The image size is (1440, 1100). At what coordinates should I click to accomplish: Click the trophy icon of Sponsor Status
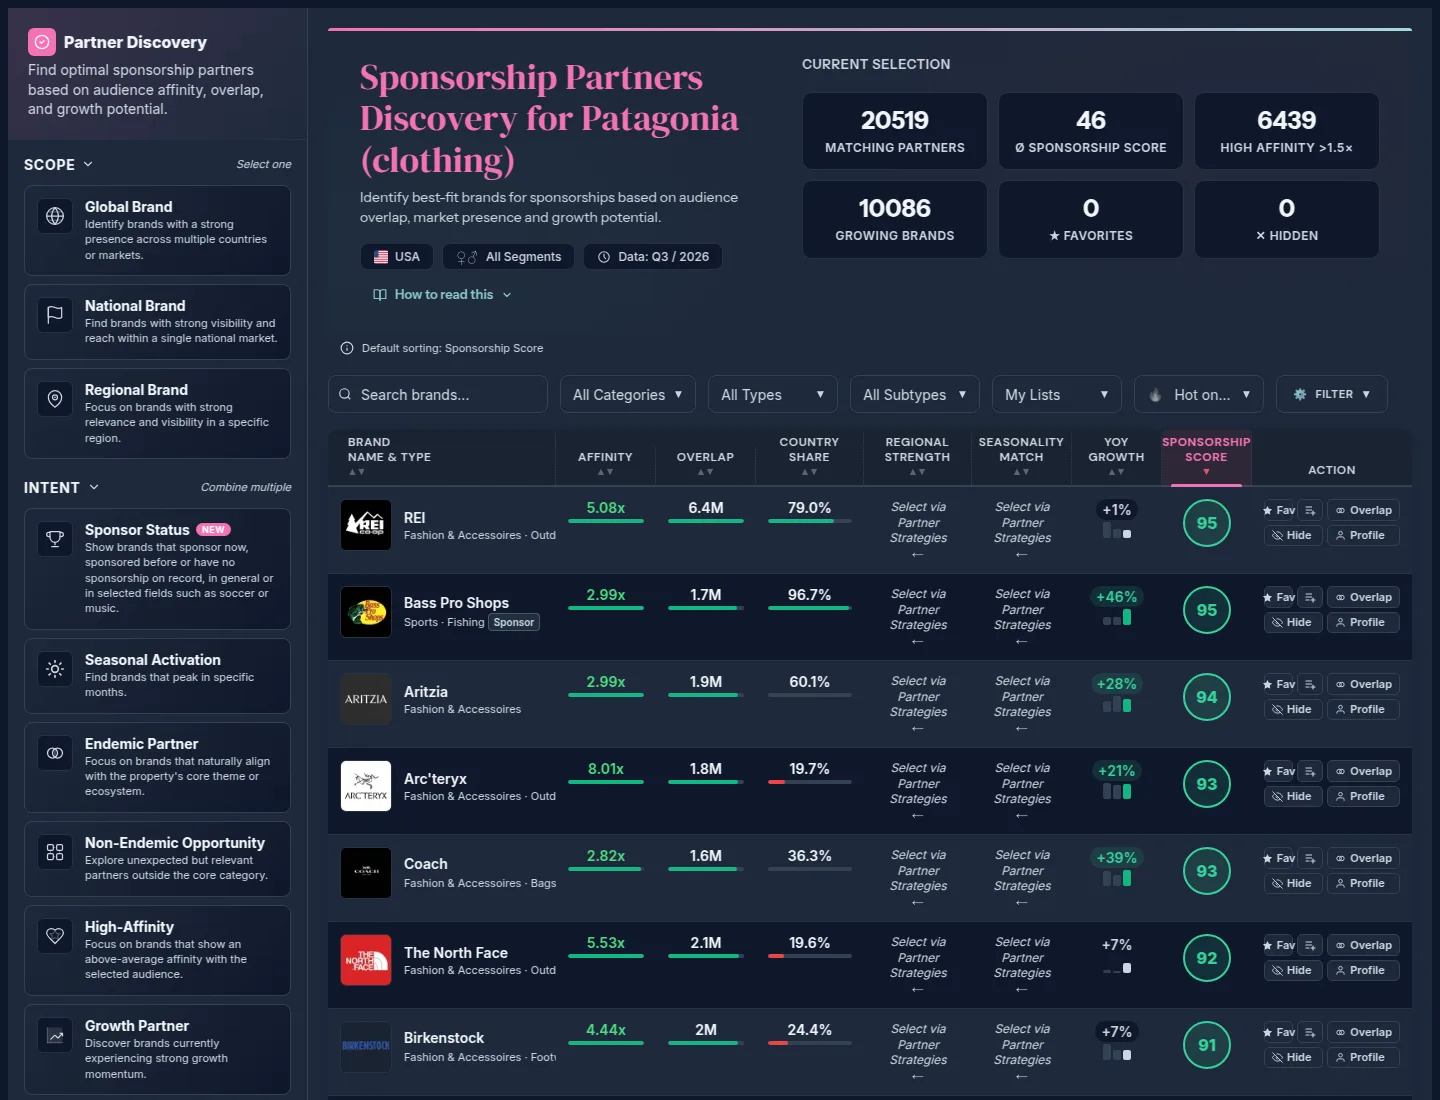click(x=55, y=539)
